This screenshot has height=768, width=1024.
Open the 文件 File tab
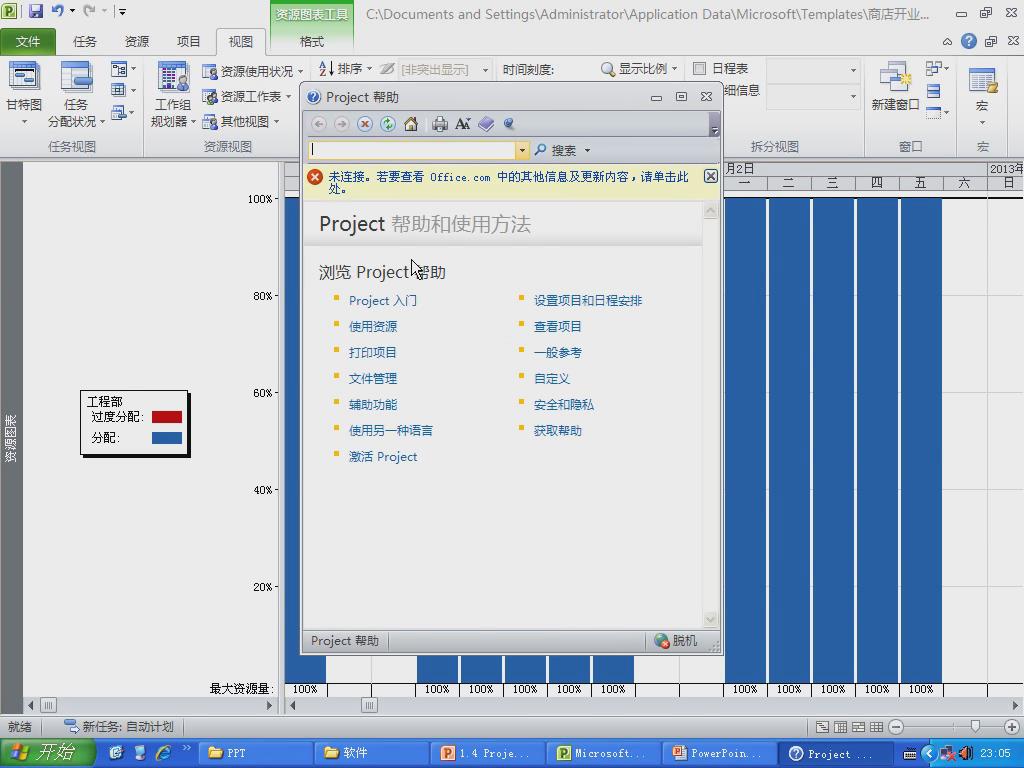coord(27,42)
